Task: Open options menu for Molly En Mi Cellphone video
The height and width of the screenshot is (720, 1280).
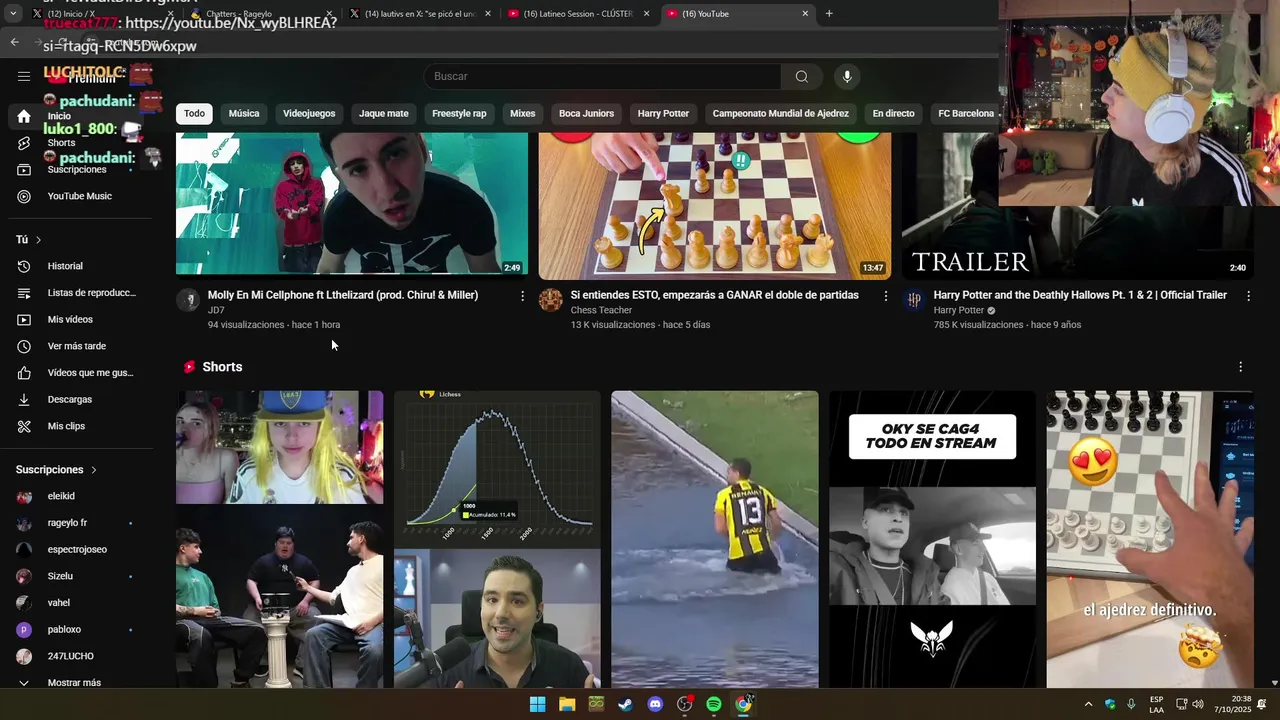Action: click(522, 296)
